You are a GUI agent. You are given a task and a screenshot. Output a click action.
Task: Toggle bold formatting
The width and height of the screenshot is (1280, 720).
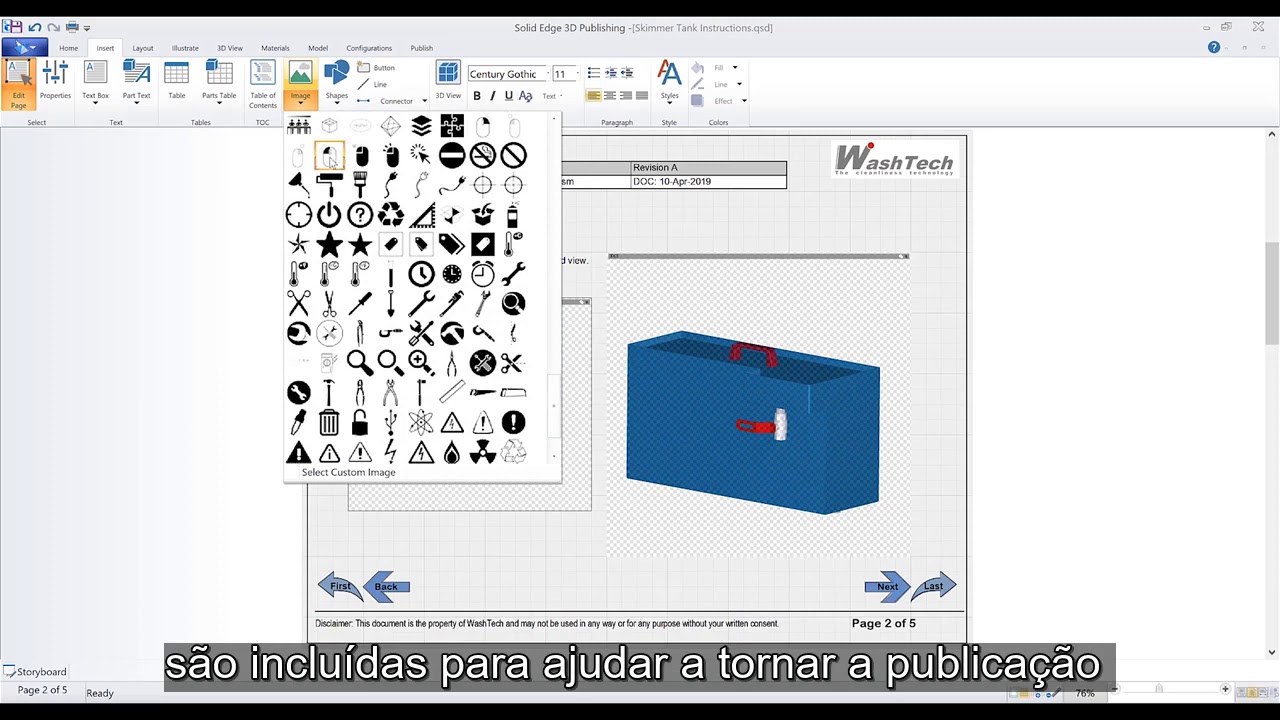click(477, 96)
